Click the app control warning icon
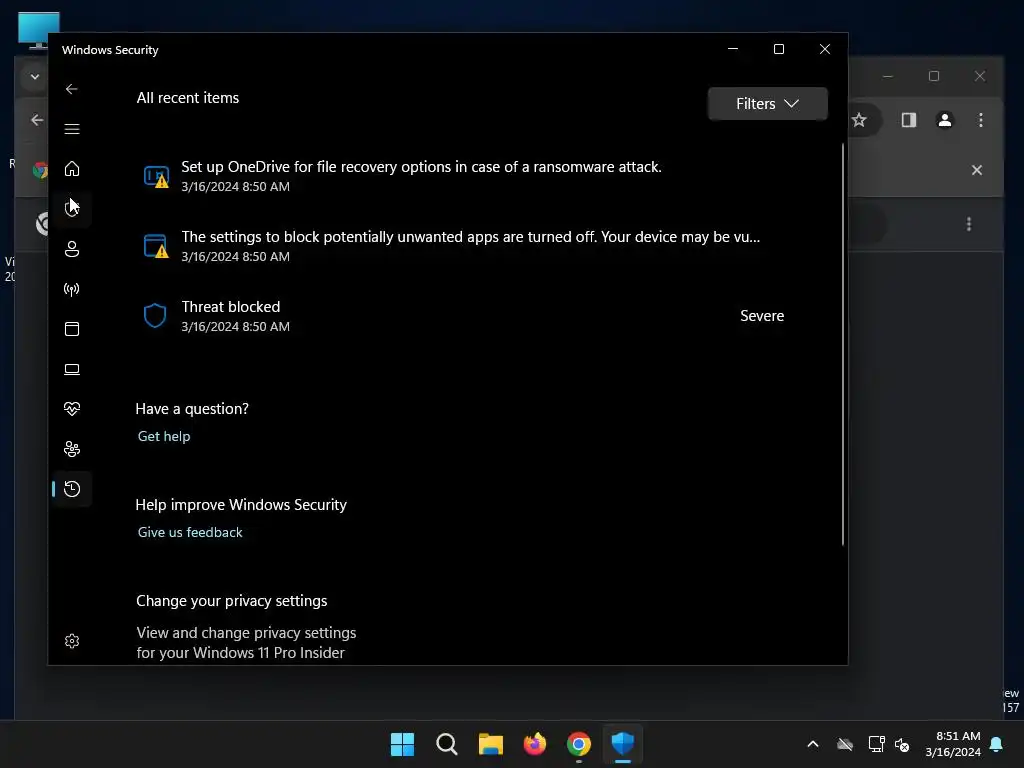 [156, 246]
